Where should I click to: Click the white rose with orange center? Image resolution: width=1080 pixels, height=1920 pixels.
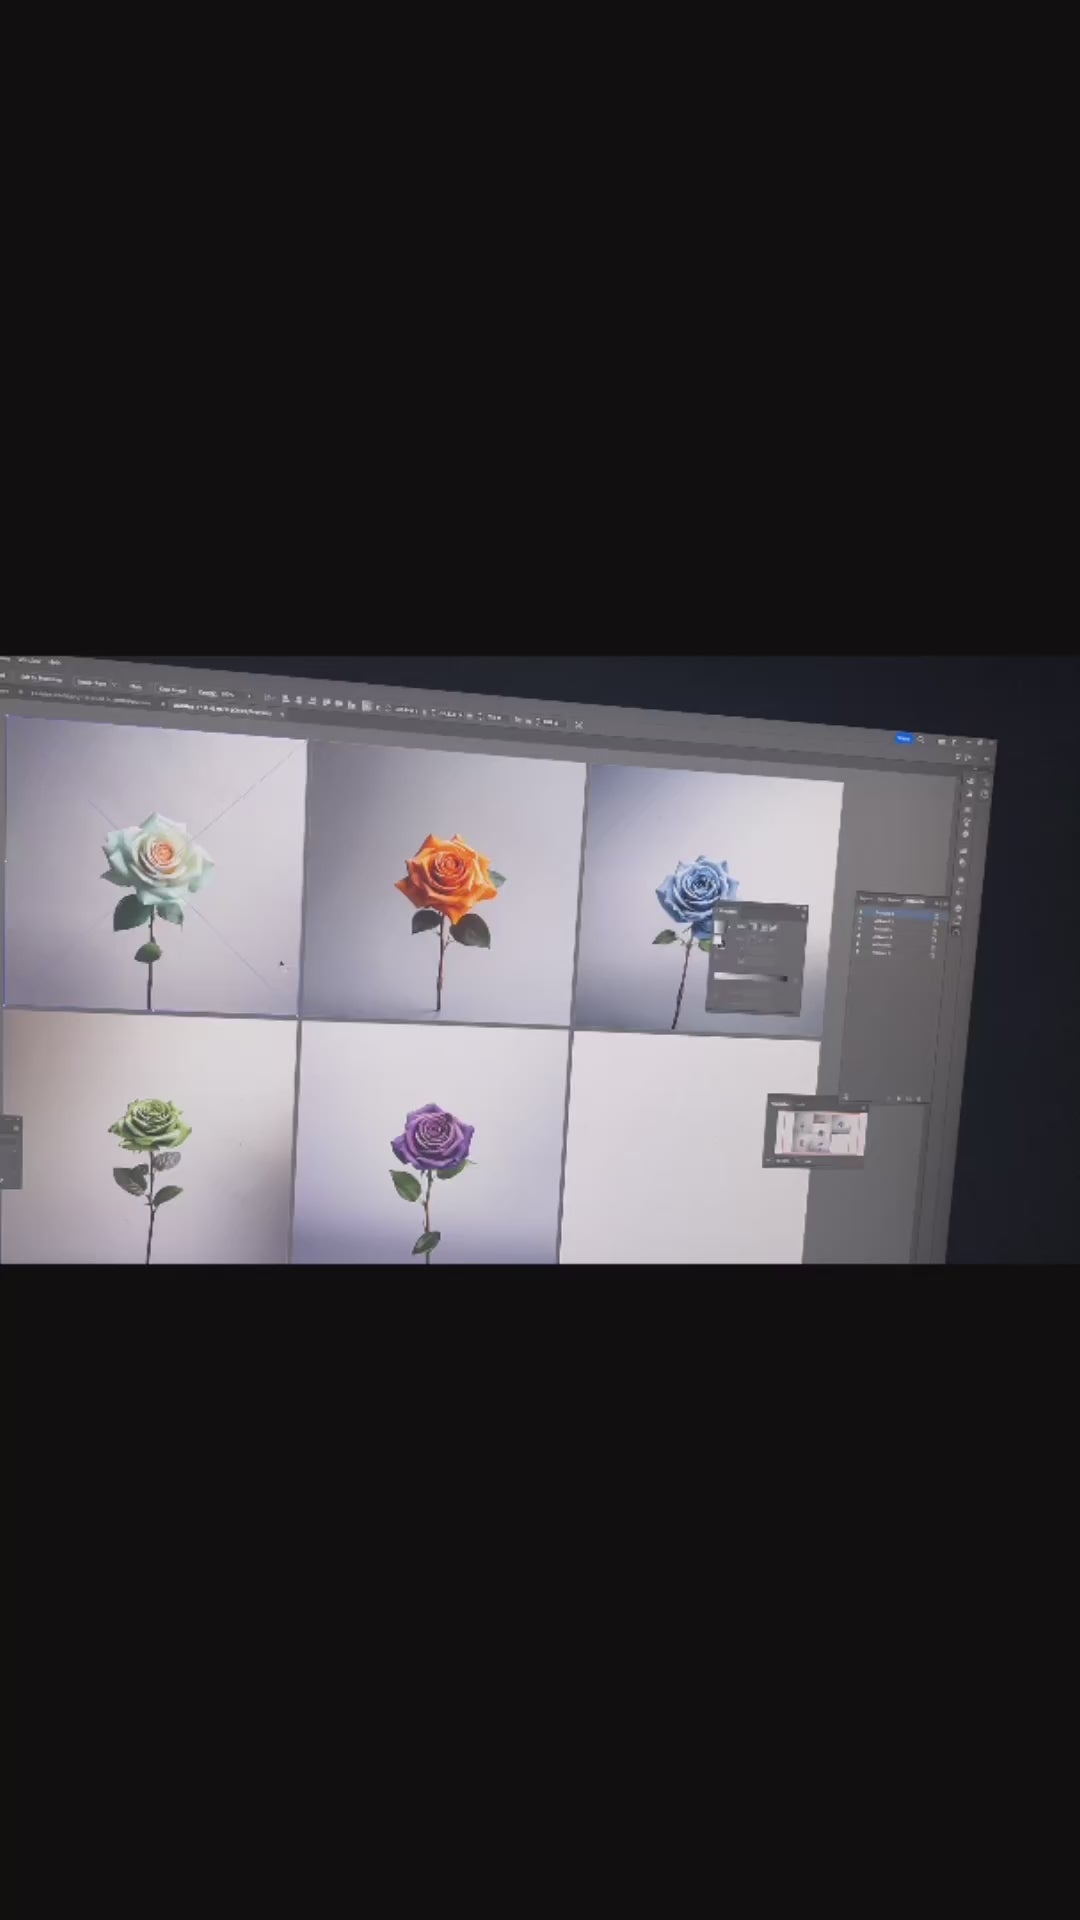click(x=158, y=853)
